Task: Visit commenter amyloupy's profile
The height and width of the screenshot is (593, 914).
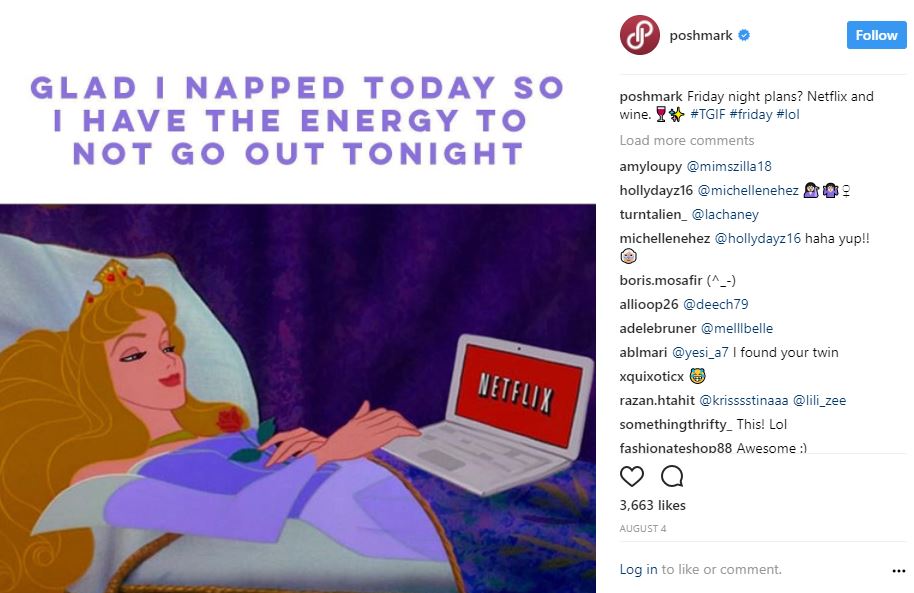Action: [x=651, y=167]
